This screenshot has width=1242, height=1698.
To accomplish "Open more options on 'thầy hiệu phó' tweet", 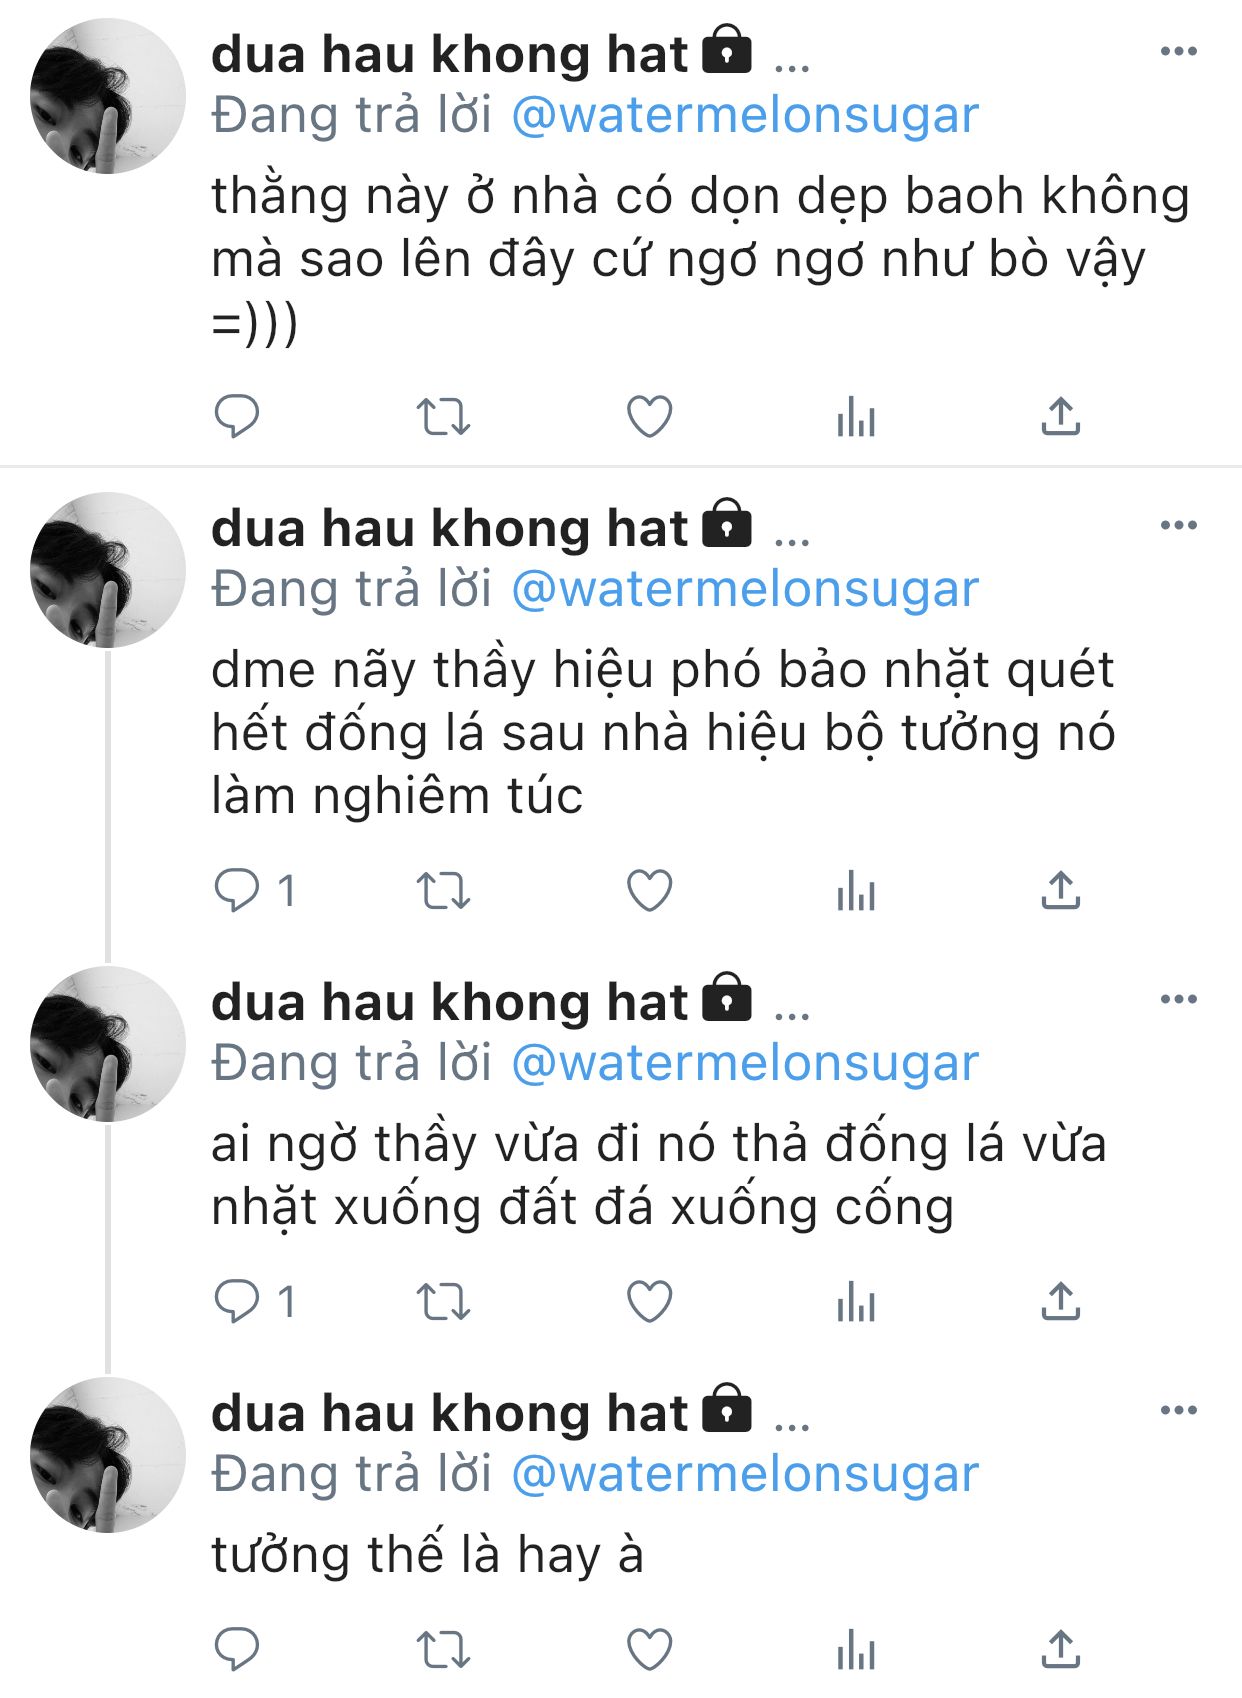I will [1178, 526].
